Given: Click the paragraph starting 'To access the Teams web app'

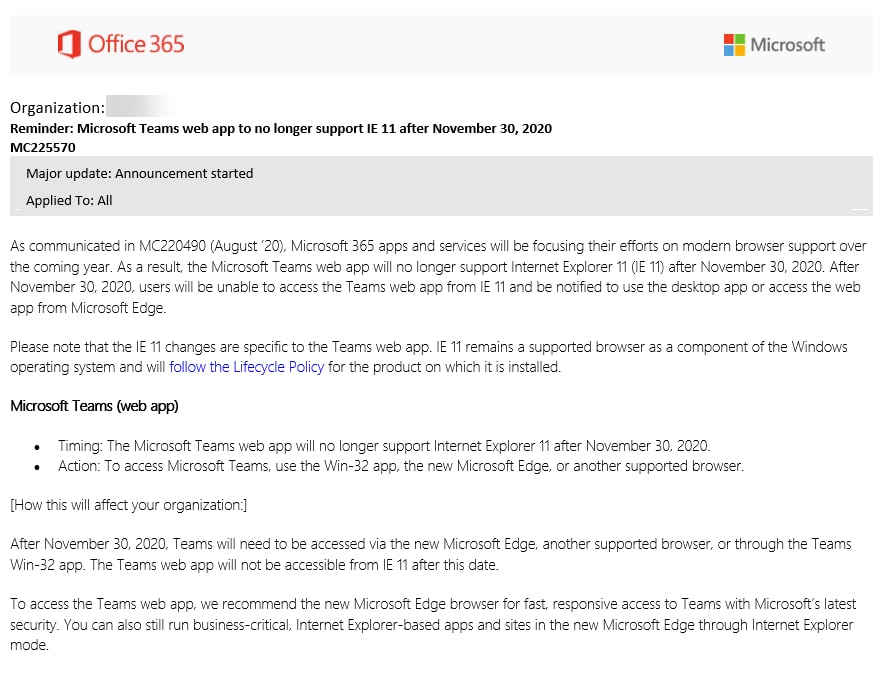Looking at the screenshot, I should click(433, 625).
